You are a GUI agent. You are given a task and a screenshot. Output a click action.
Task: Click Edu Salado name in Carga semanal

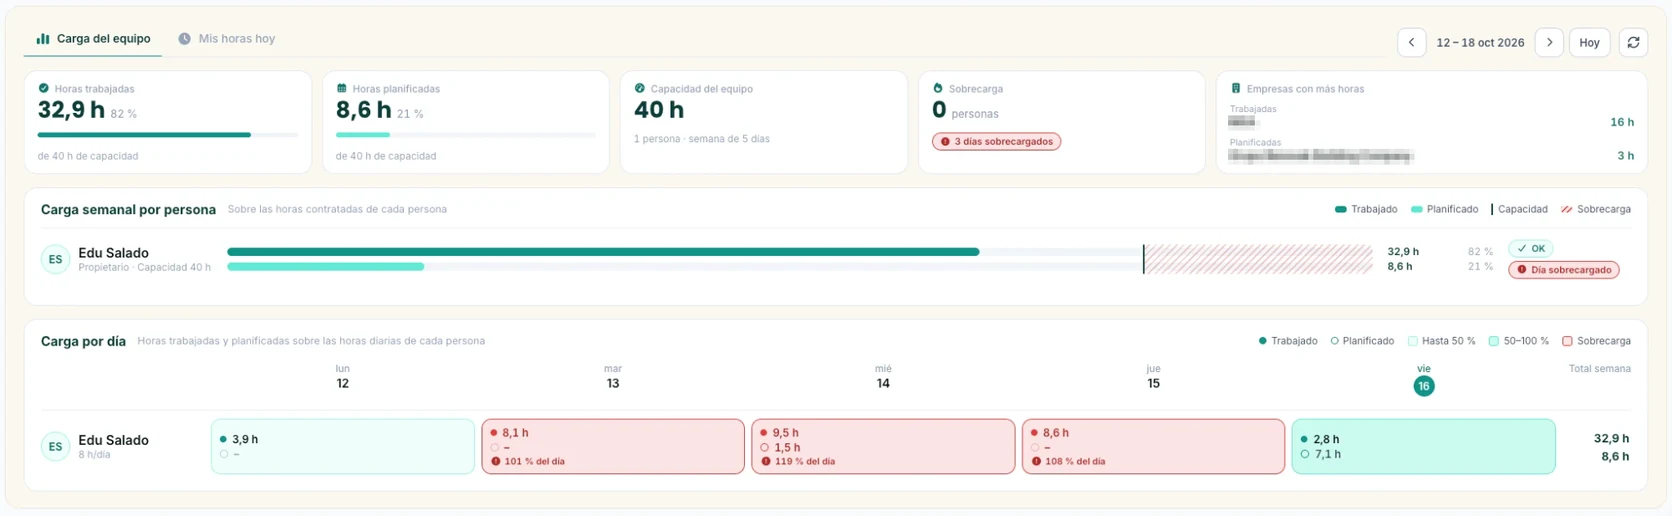click(113, 253)
